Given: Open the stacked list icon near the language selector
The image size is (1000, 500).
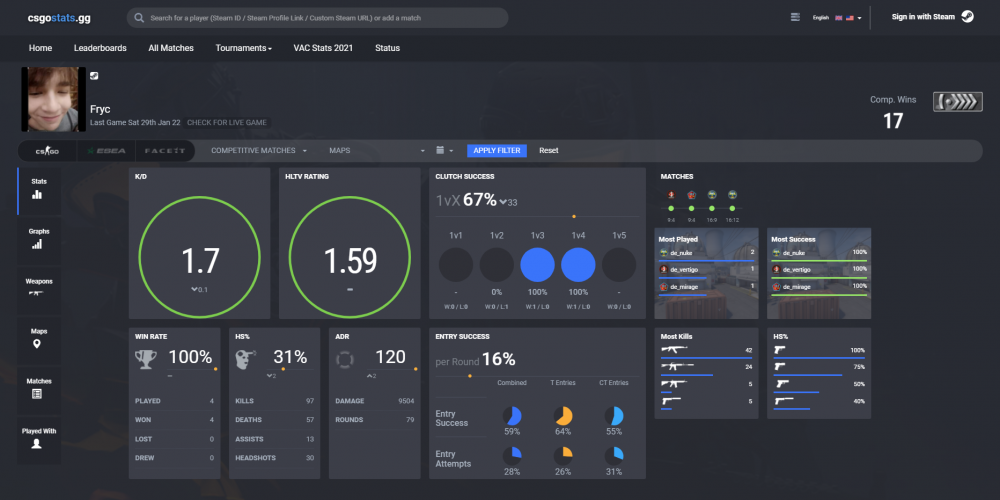Looking at the screenshot, I should [795, 17].
